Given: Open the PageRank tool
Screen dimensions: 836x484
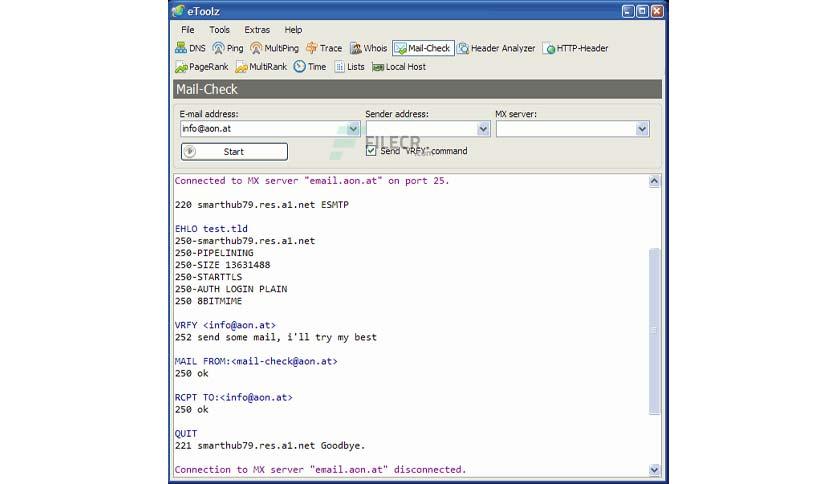Looking at the screenshot, I should click(202, 67).
